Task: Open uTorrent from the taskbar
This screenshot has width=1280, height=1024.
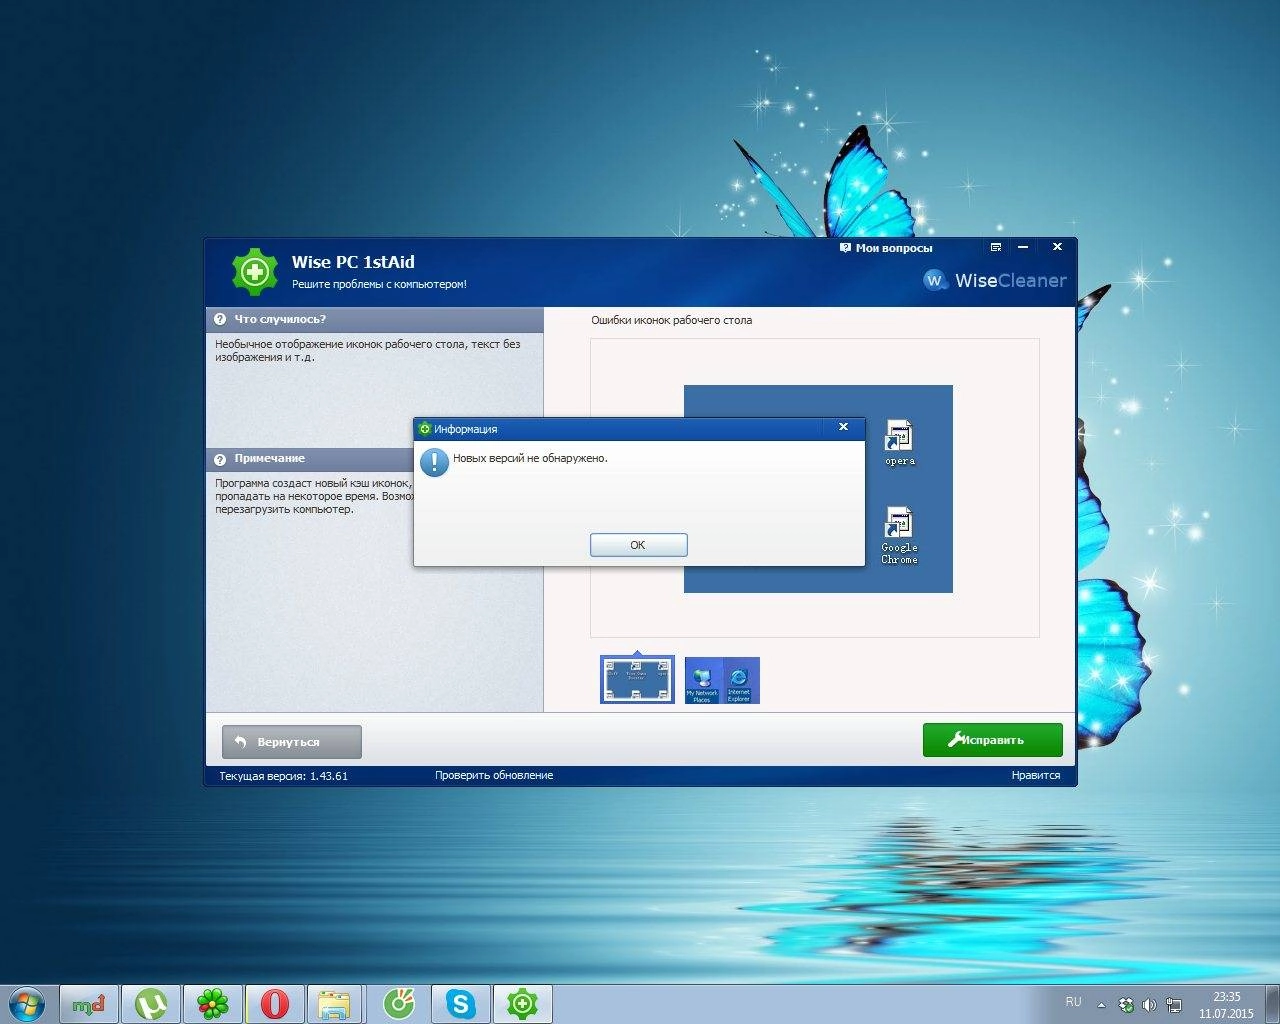Action: (151, 1004)
